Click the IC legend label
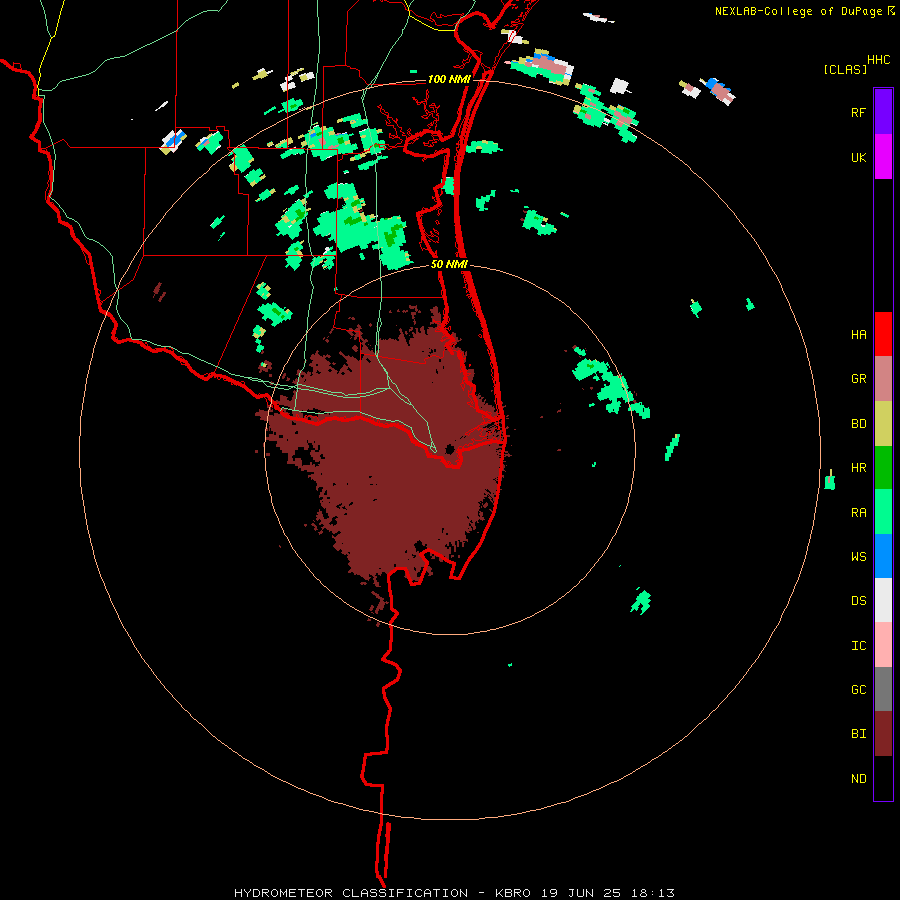 pyautogui.click(x=858, y=646)
